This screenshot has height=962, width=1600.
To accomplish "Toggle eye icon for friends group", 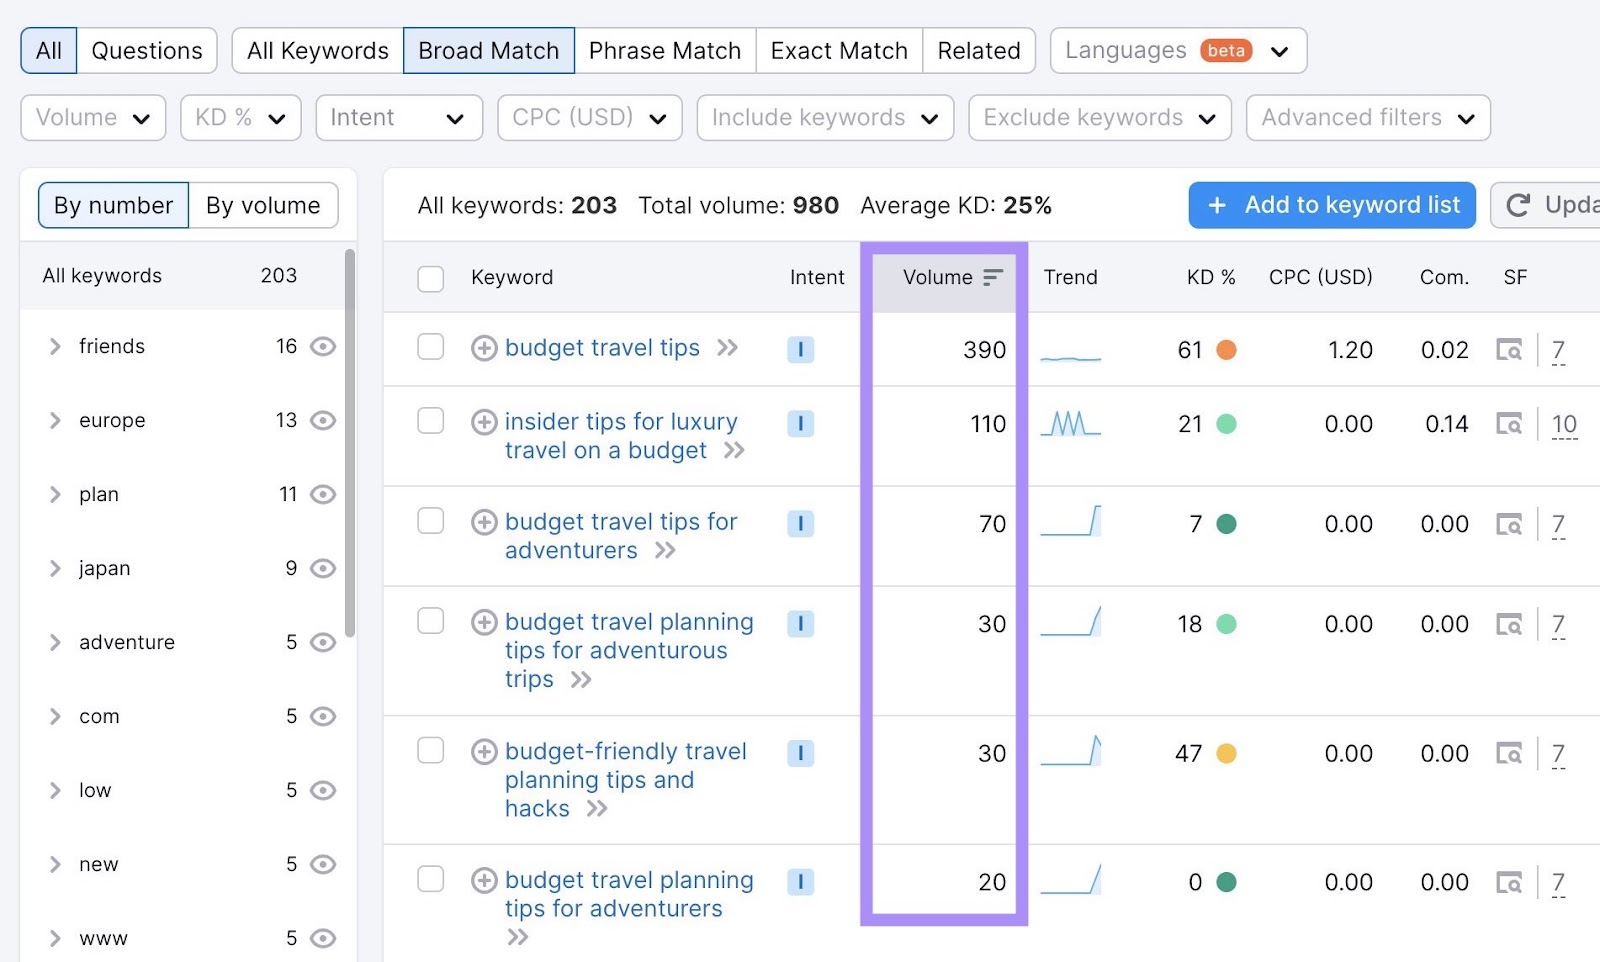I will click(x=323, y=346).
